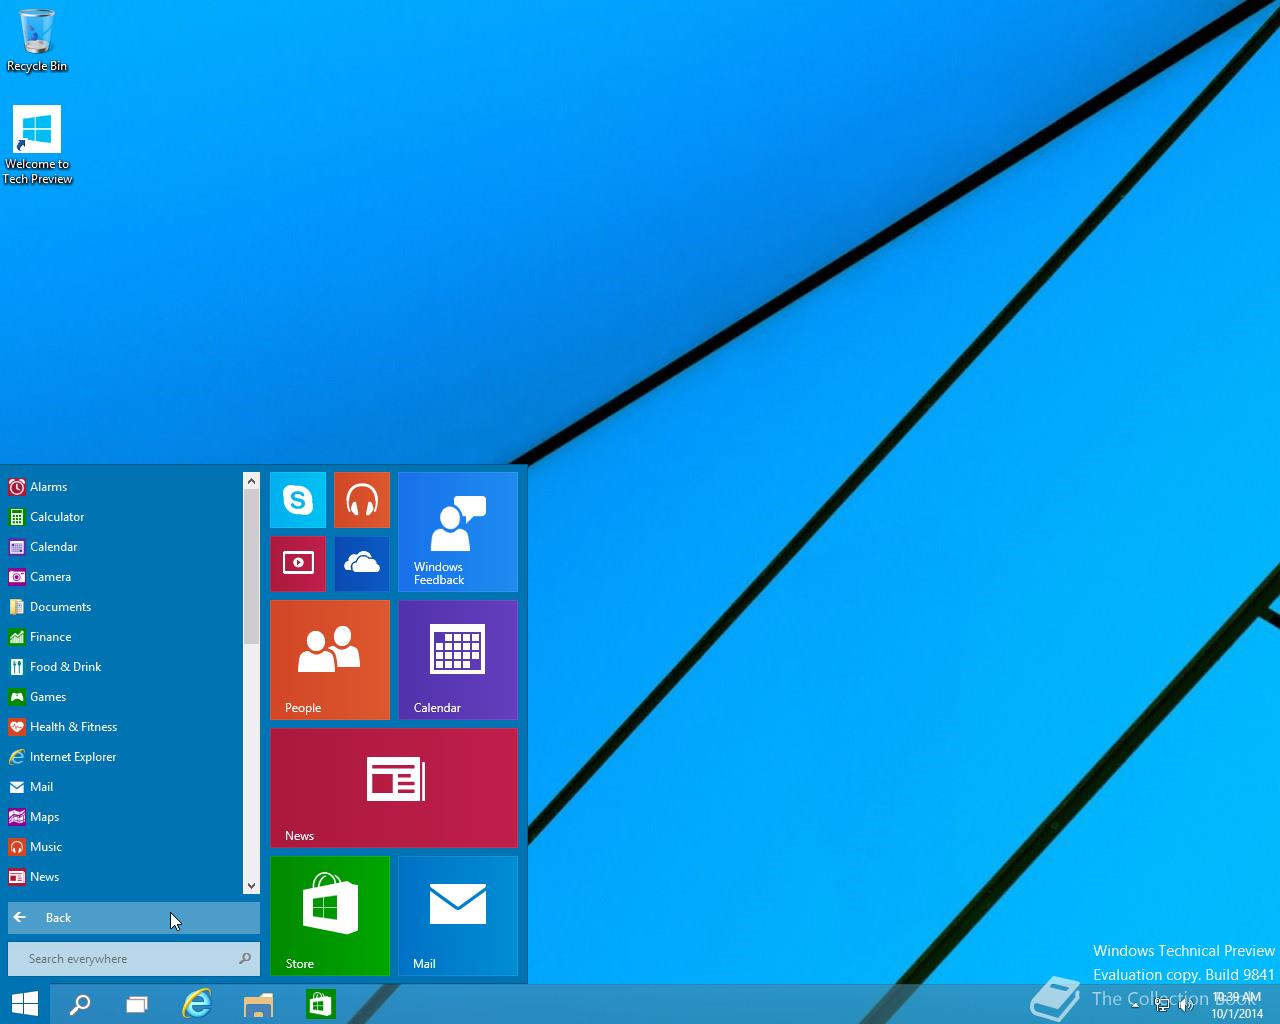The width and height of the screenshot is (1280, 1024).
Task: Launch Games from the apps list
Action: click(123, 697)
